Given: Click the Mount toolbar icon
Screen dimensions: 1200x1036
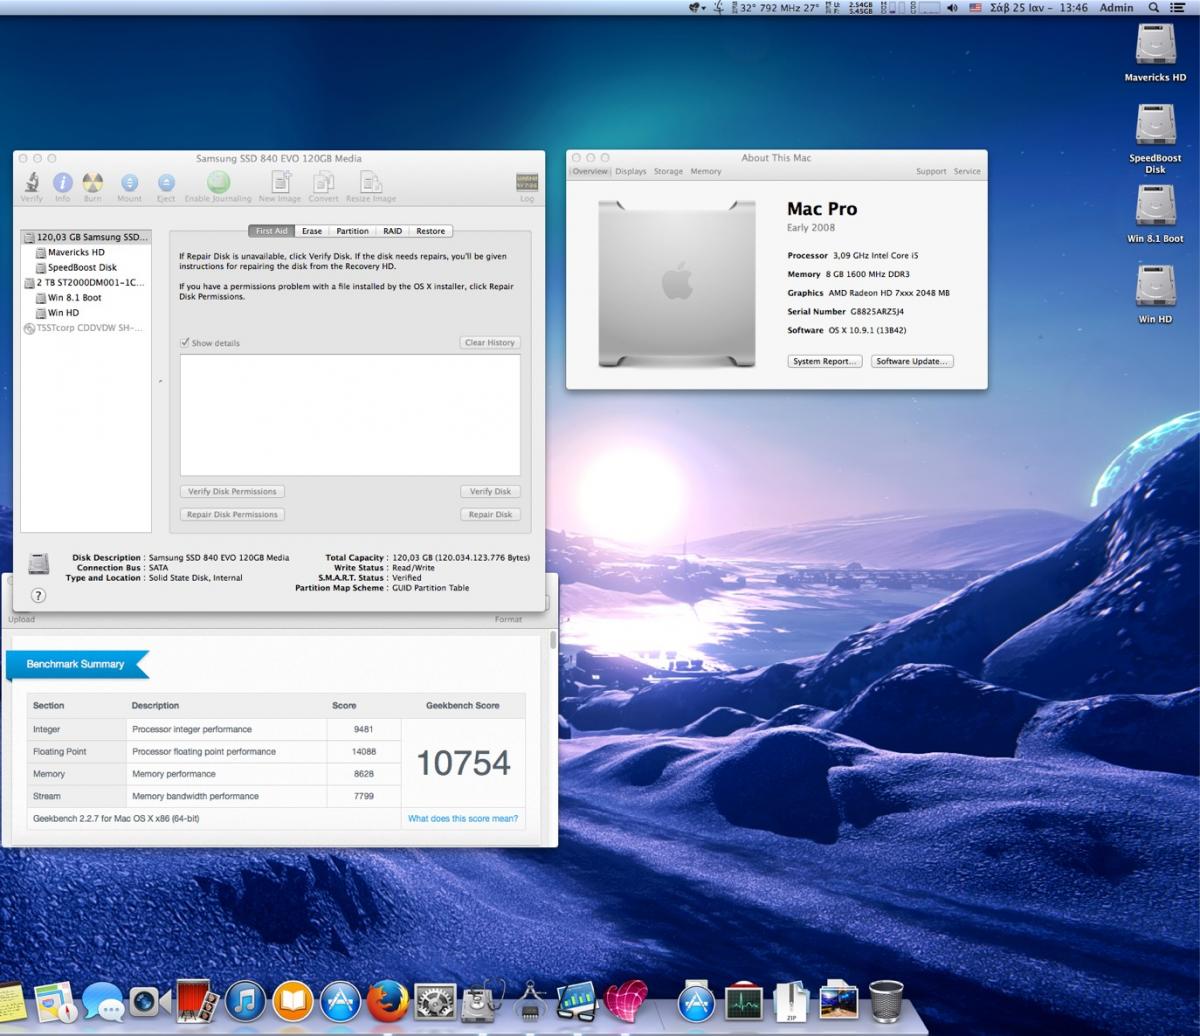Looking at the screenshot, I should [129, 182].
